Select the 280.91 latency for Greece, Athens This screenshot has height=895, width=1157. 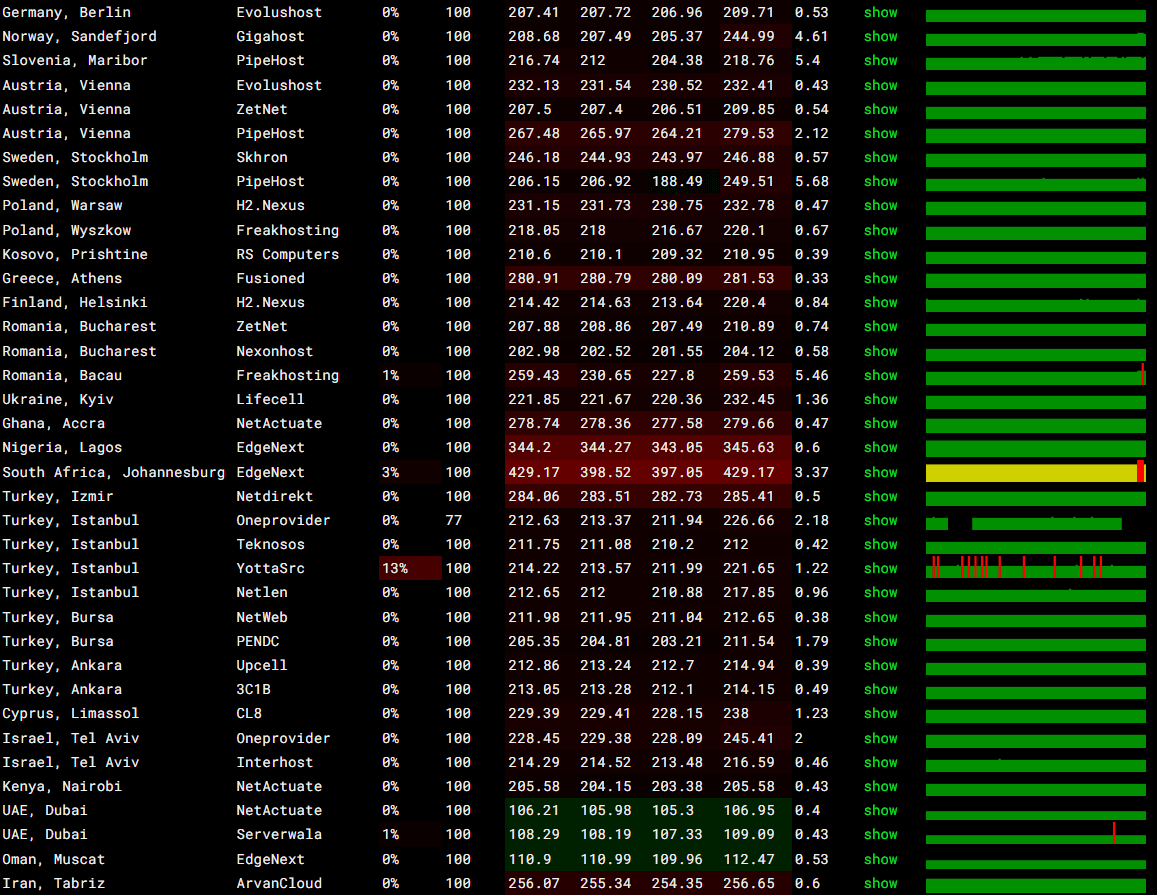coord(533,278)
